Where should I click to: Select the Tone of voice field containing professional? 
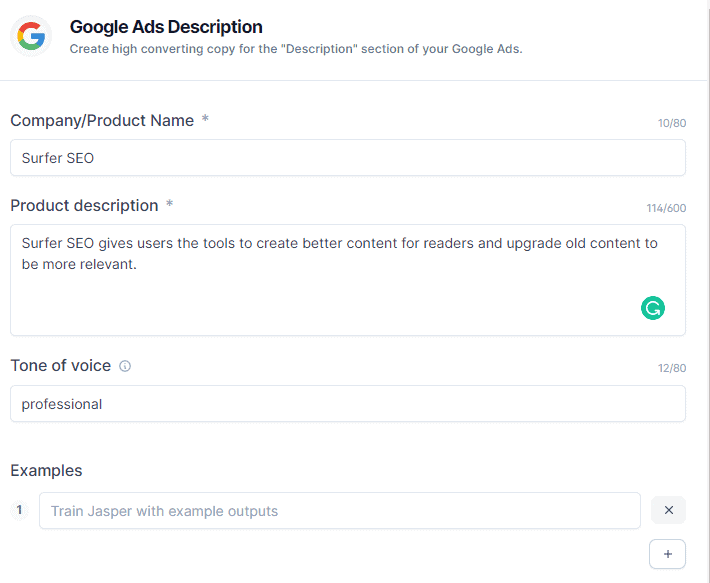[x=347, y=404]
